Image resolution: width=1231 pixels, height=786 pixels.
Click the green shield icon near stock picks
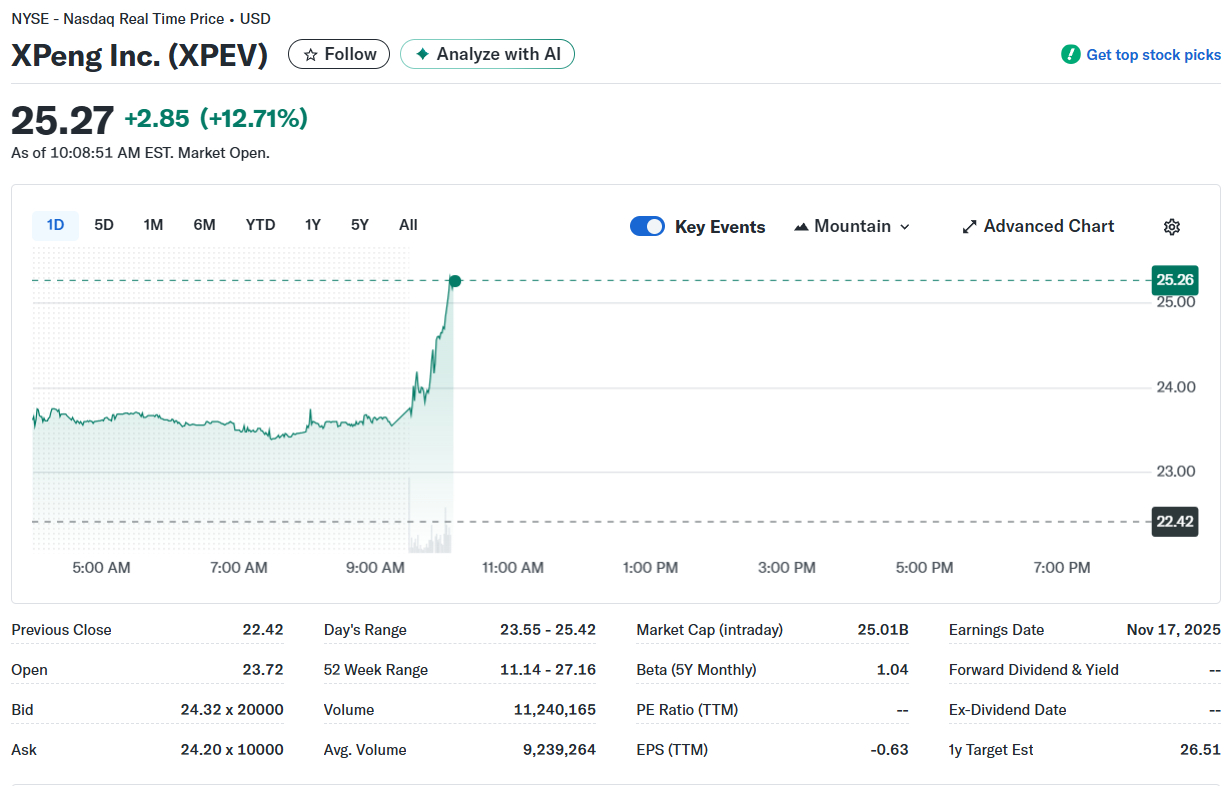(x=1071, y=54)
